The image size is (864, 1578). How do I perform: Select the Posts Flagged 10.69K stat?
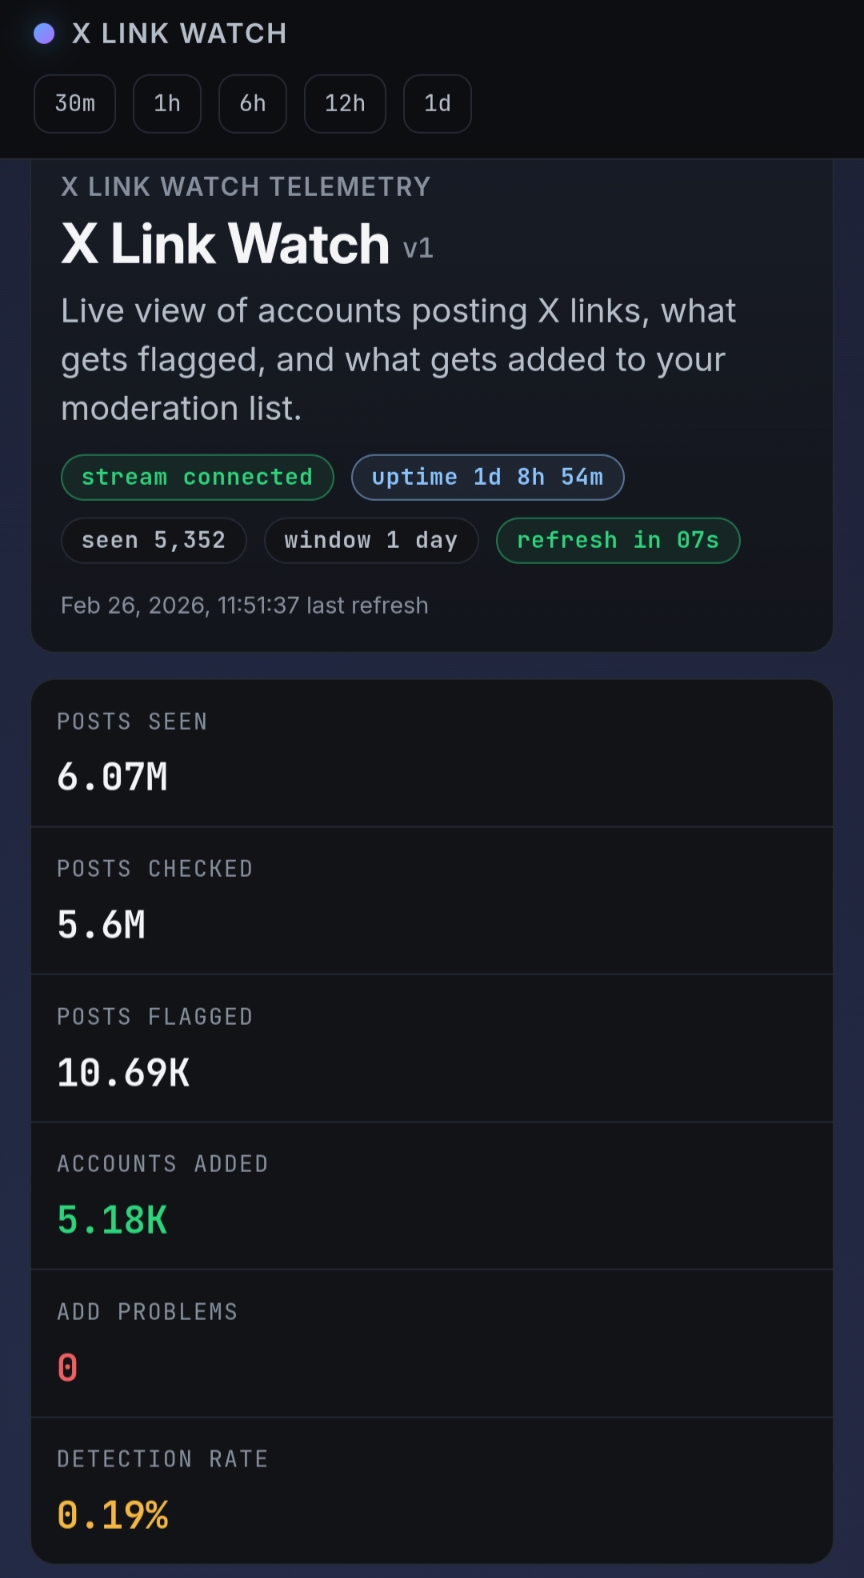pos(432,1049)
